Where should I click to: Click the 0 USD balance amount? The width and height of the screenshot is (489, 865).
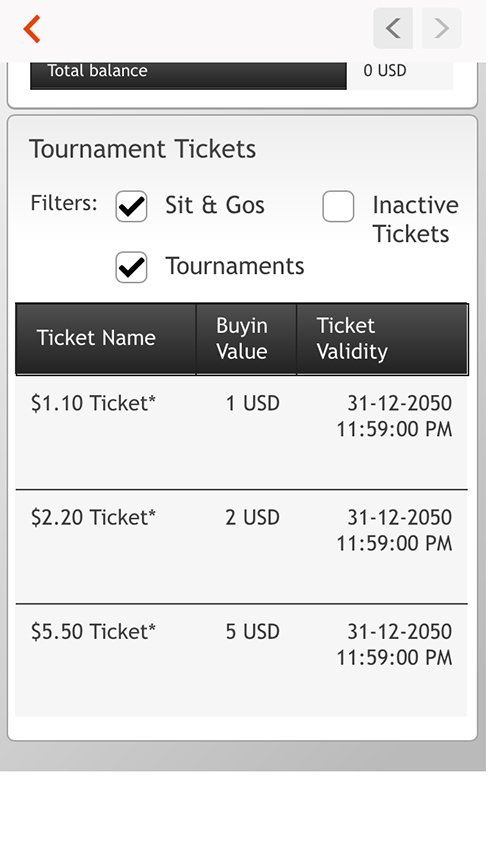tap(385, 71)
